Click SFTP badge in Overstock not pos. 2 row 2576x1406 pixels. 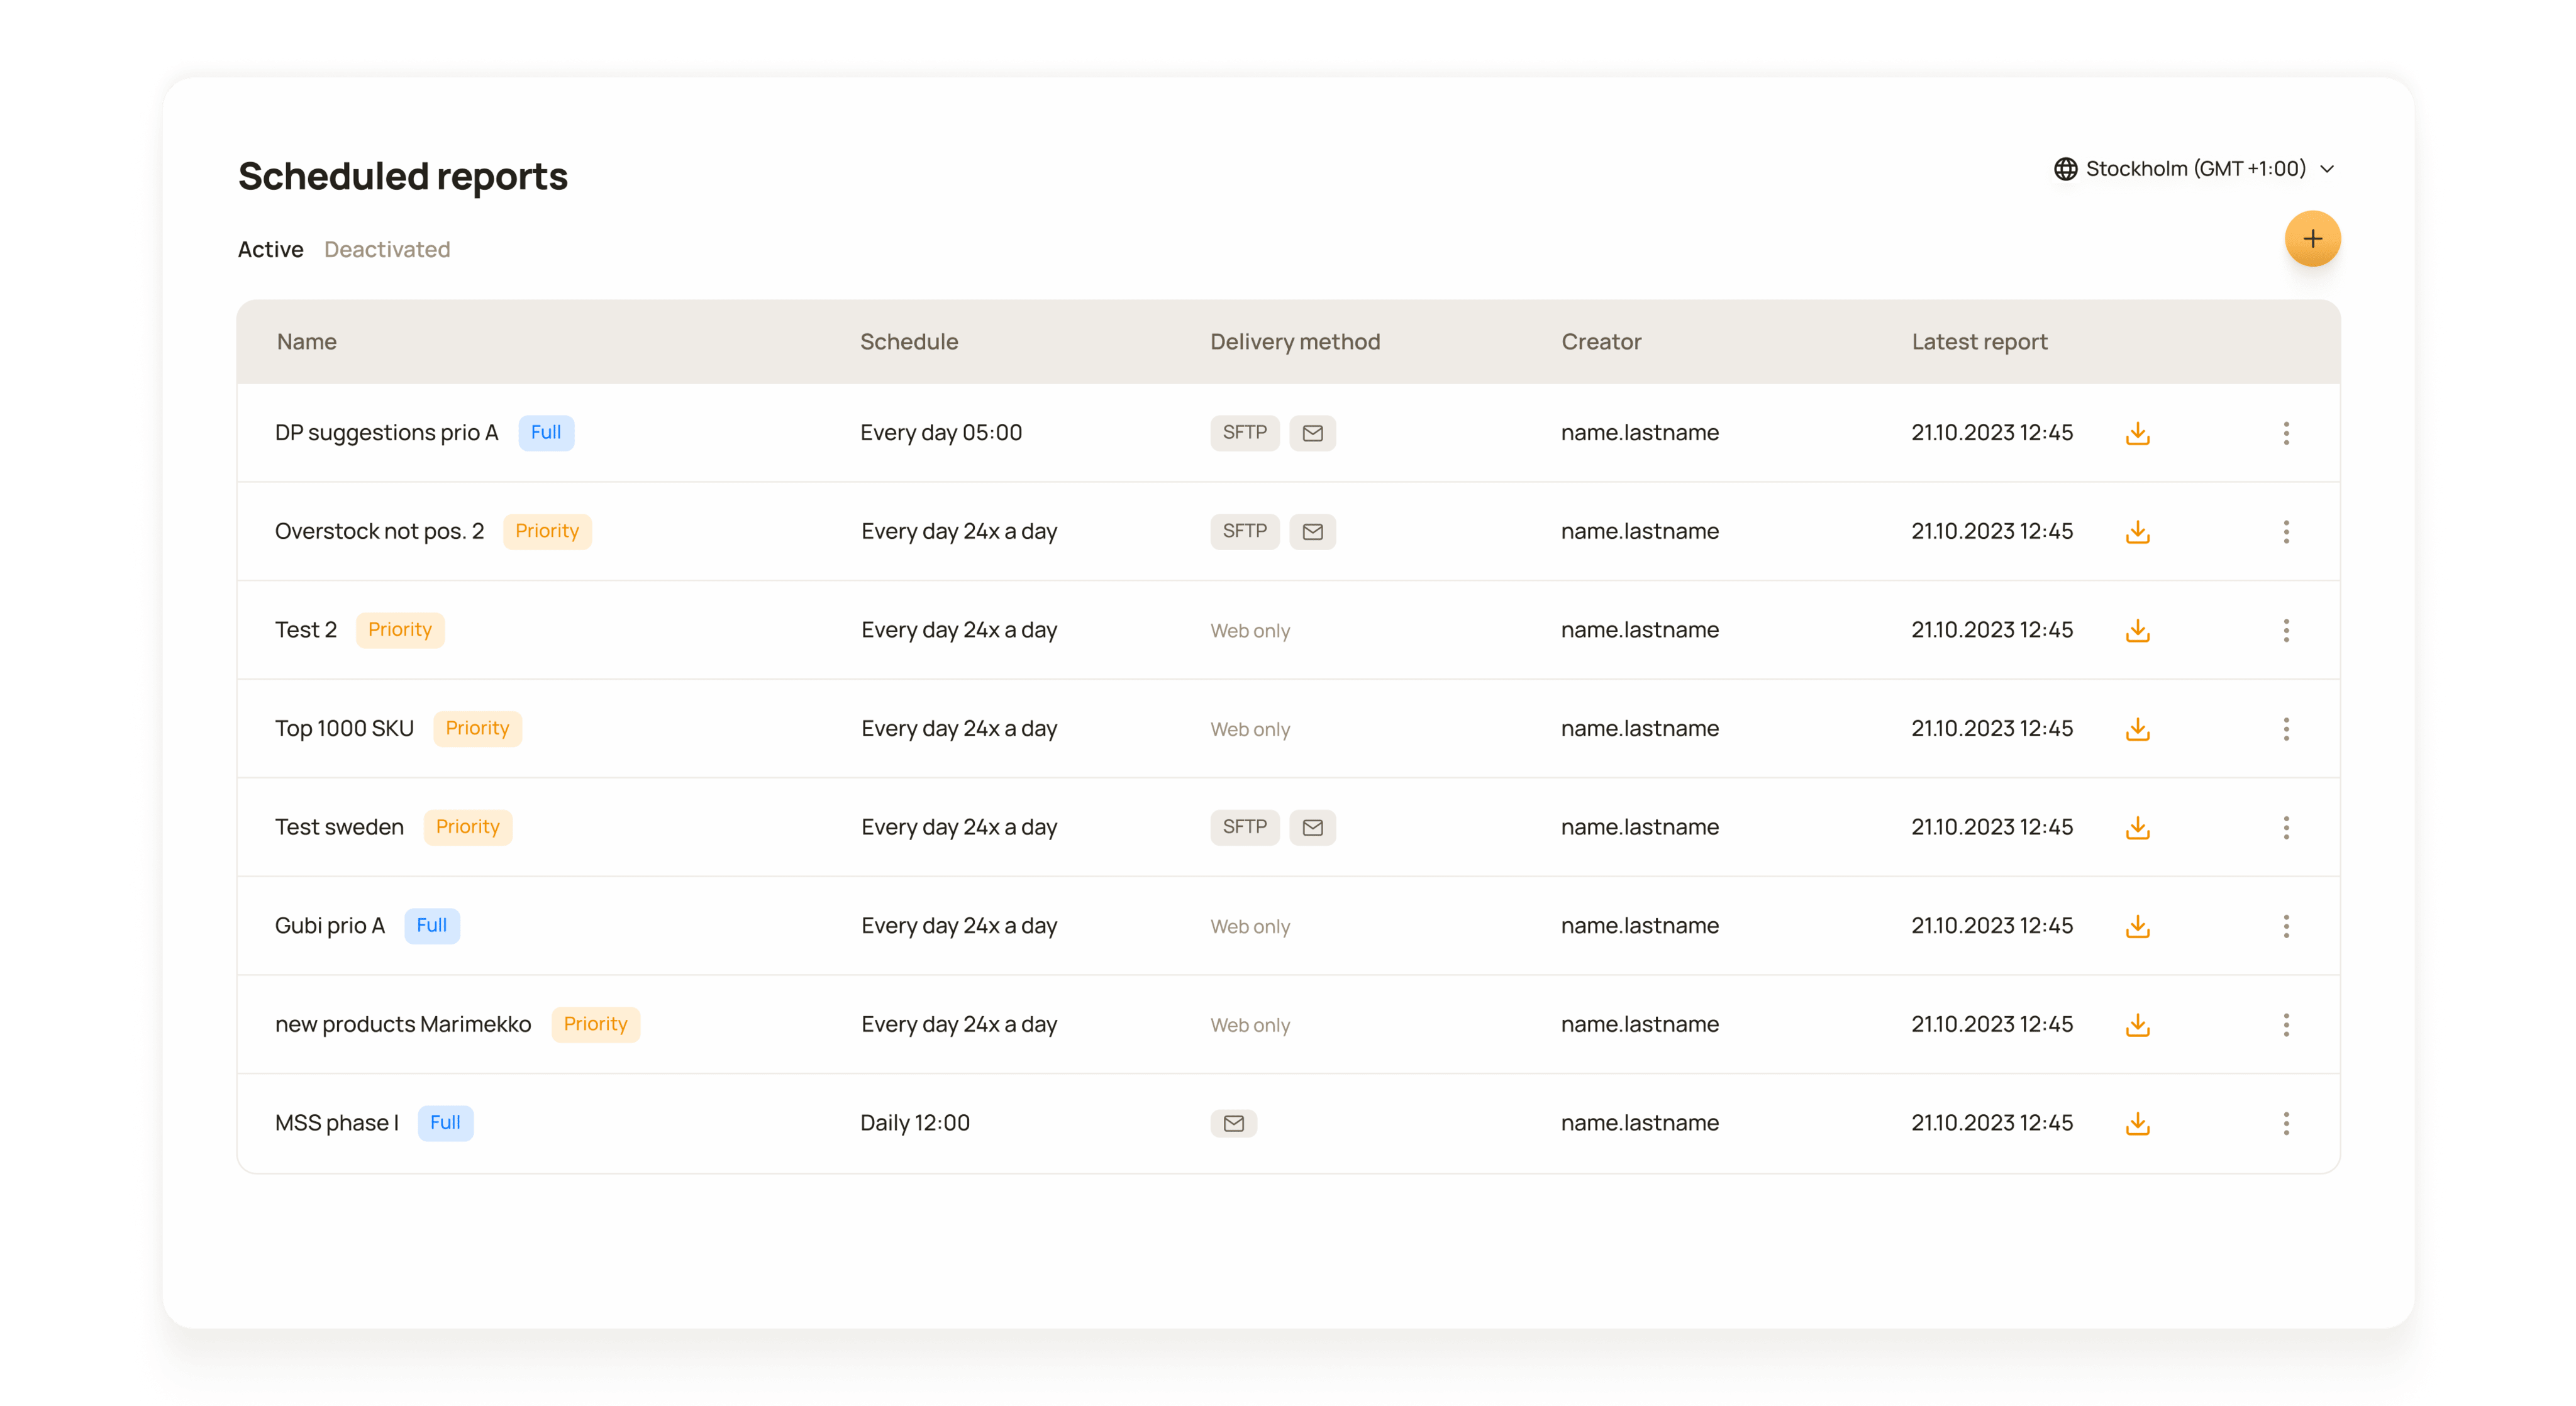point(1244,531)
